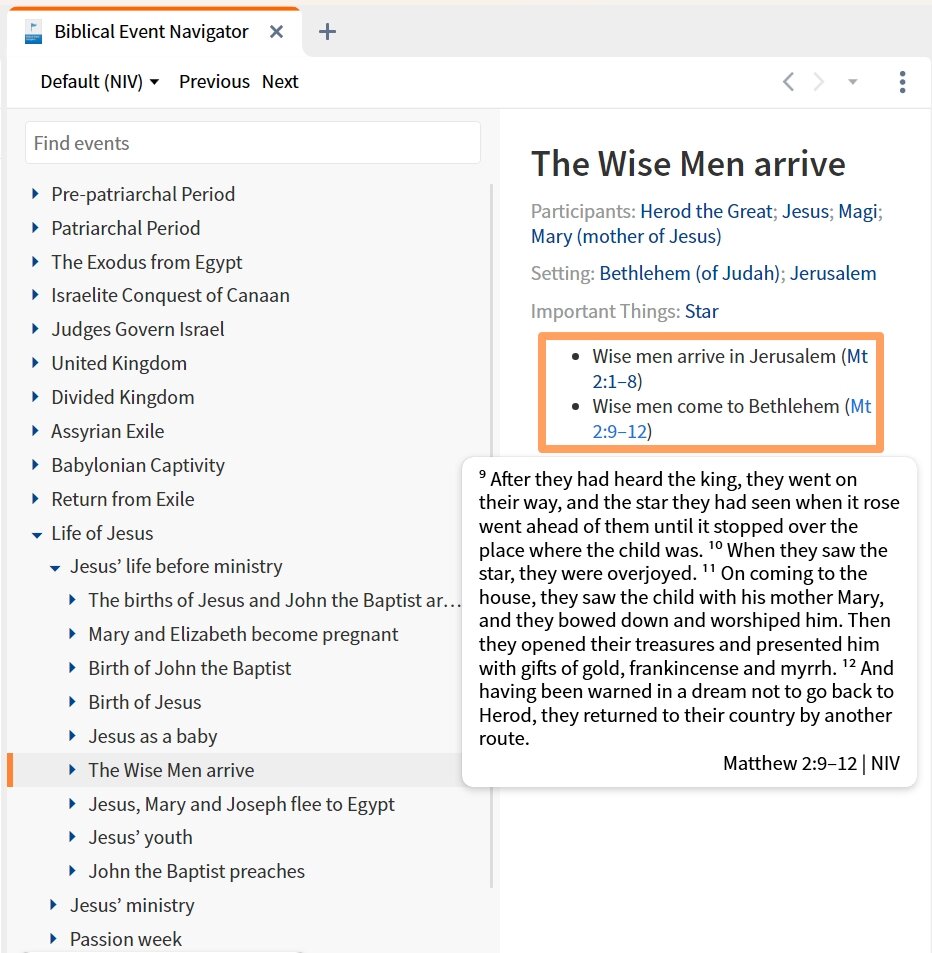The image size is (932, 953).
Task: Click the Next event control
Action: click(279, 81)
